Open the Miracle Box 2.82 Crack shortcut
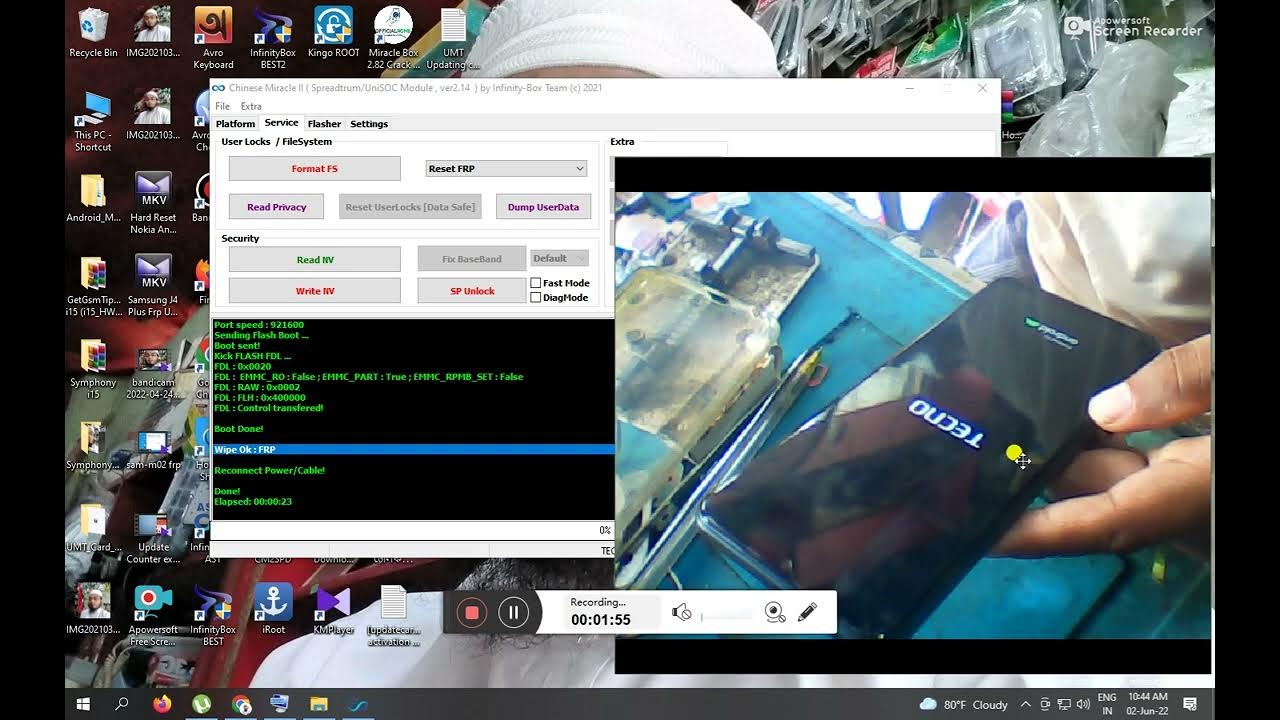Image resolution: width=1280 pixels, height=720 pixels. pos(393,38)
